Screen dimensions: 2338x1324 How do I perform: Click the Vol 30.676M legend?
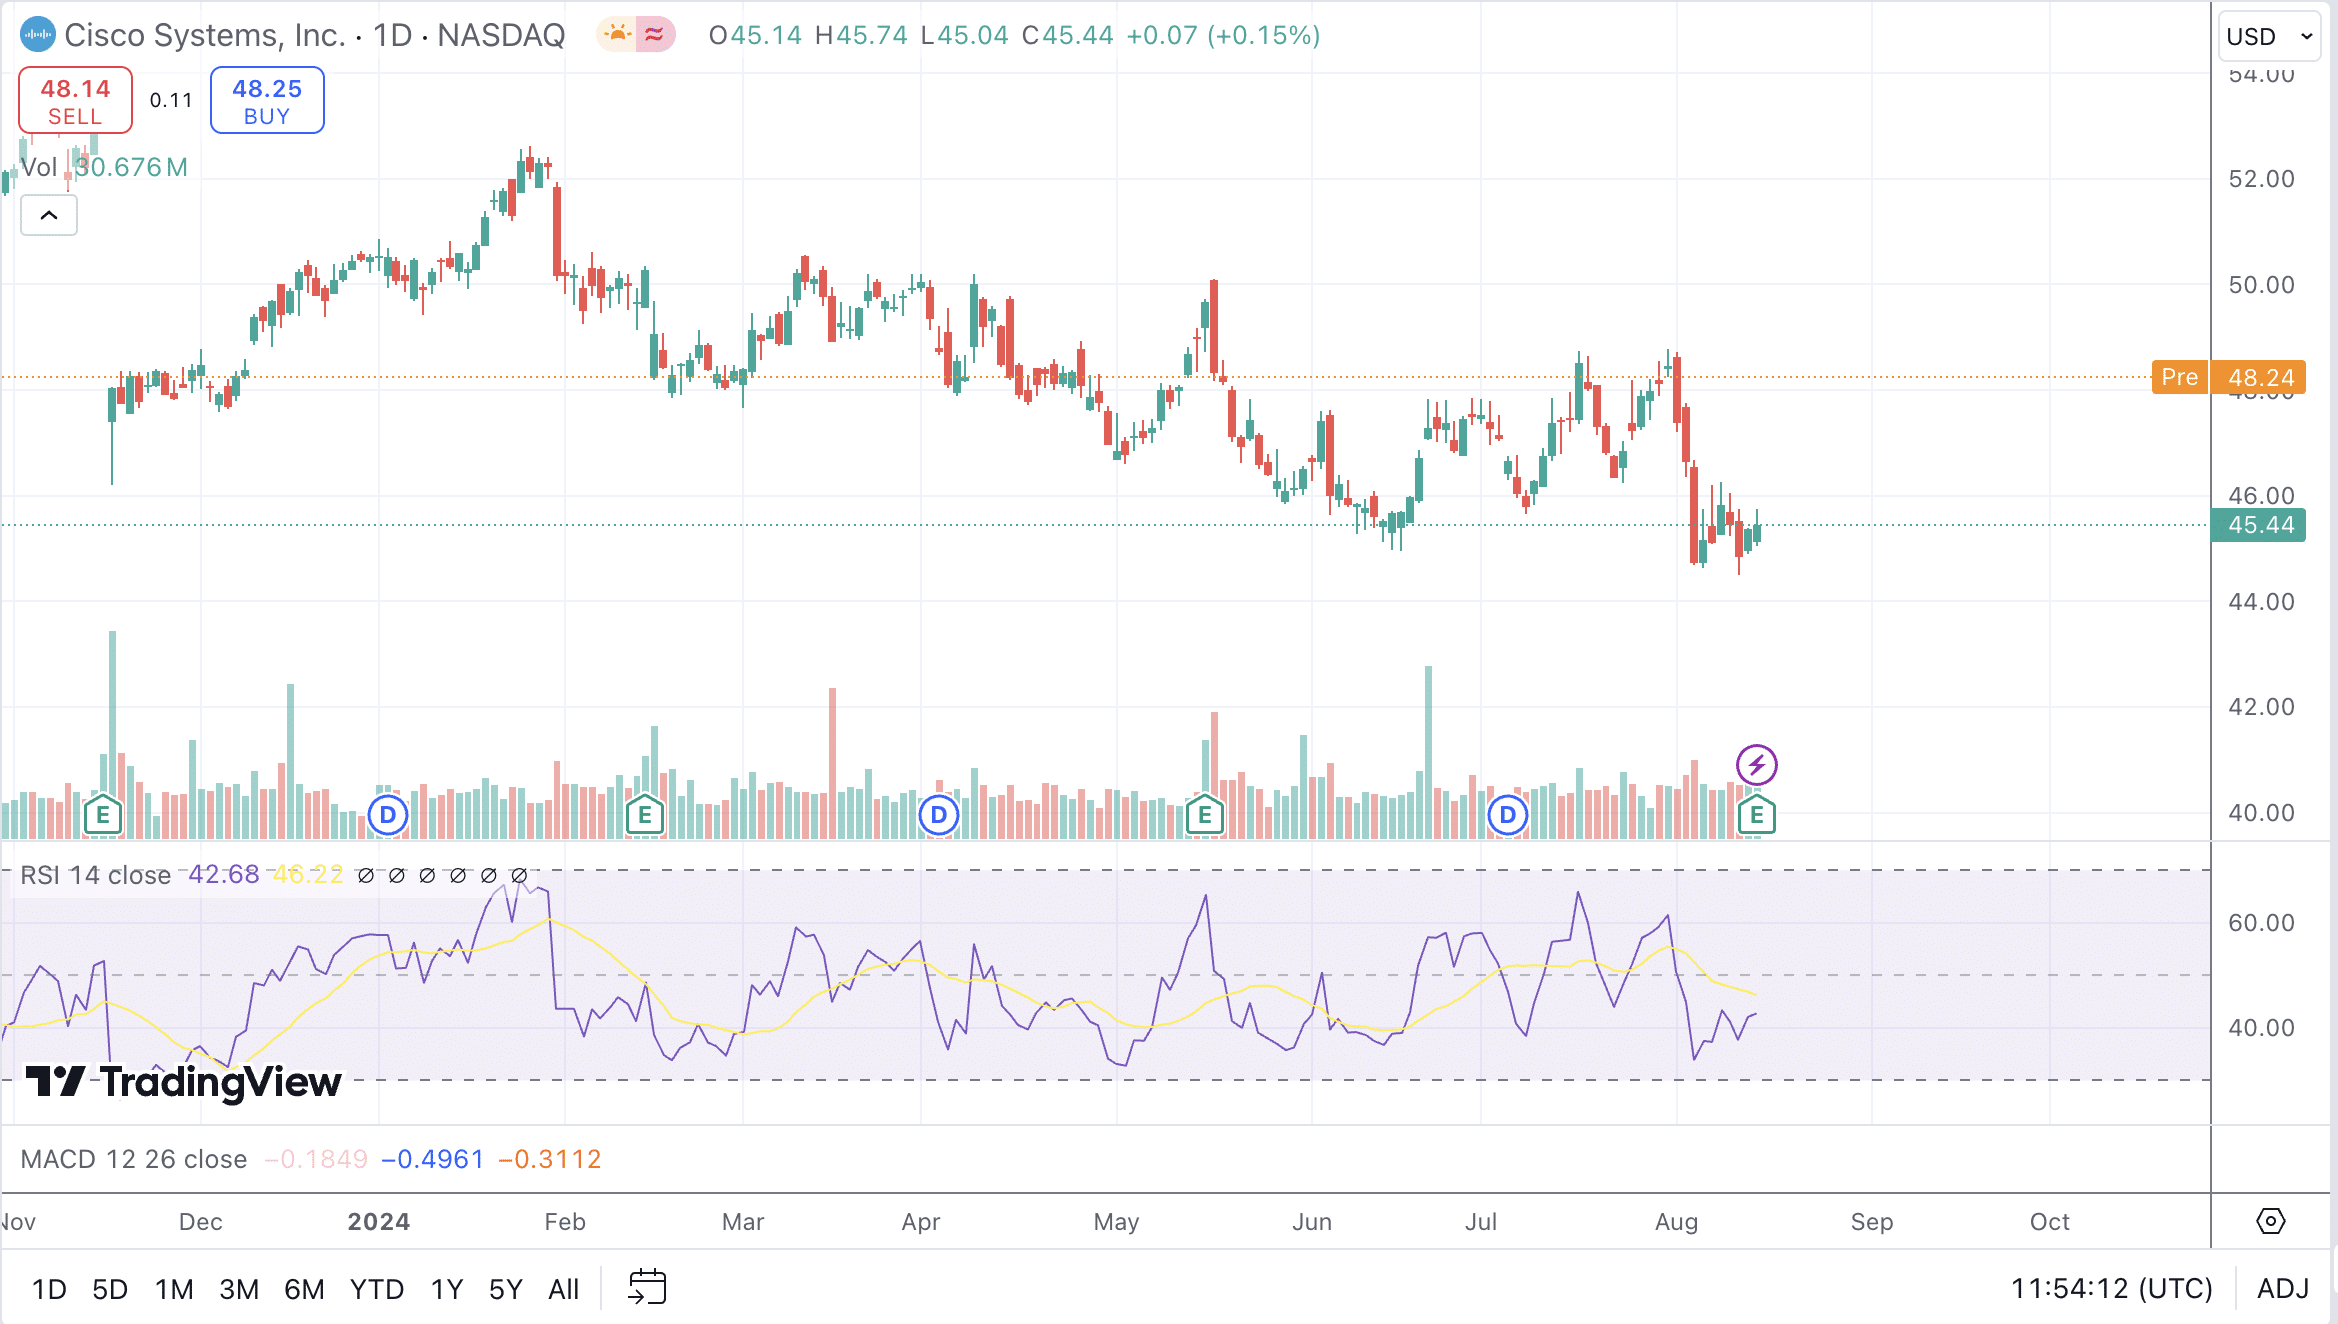click(104, 167)
